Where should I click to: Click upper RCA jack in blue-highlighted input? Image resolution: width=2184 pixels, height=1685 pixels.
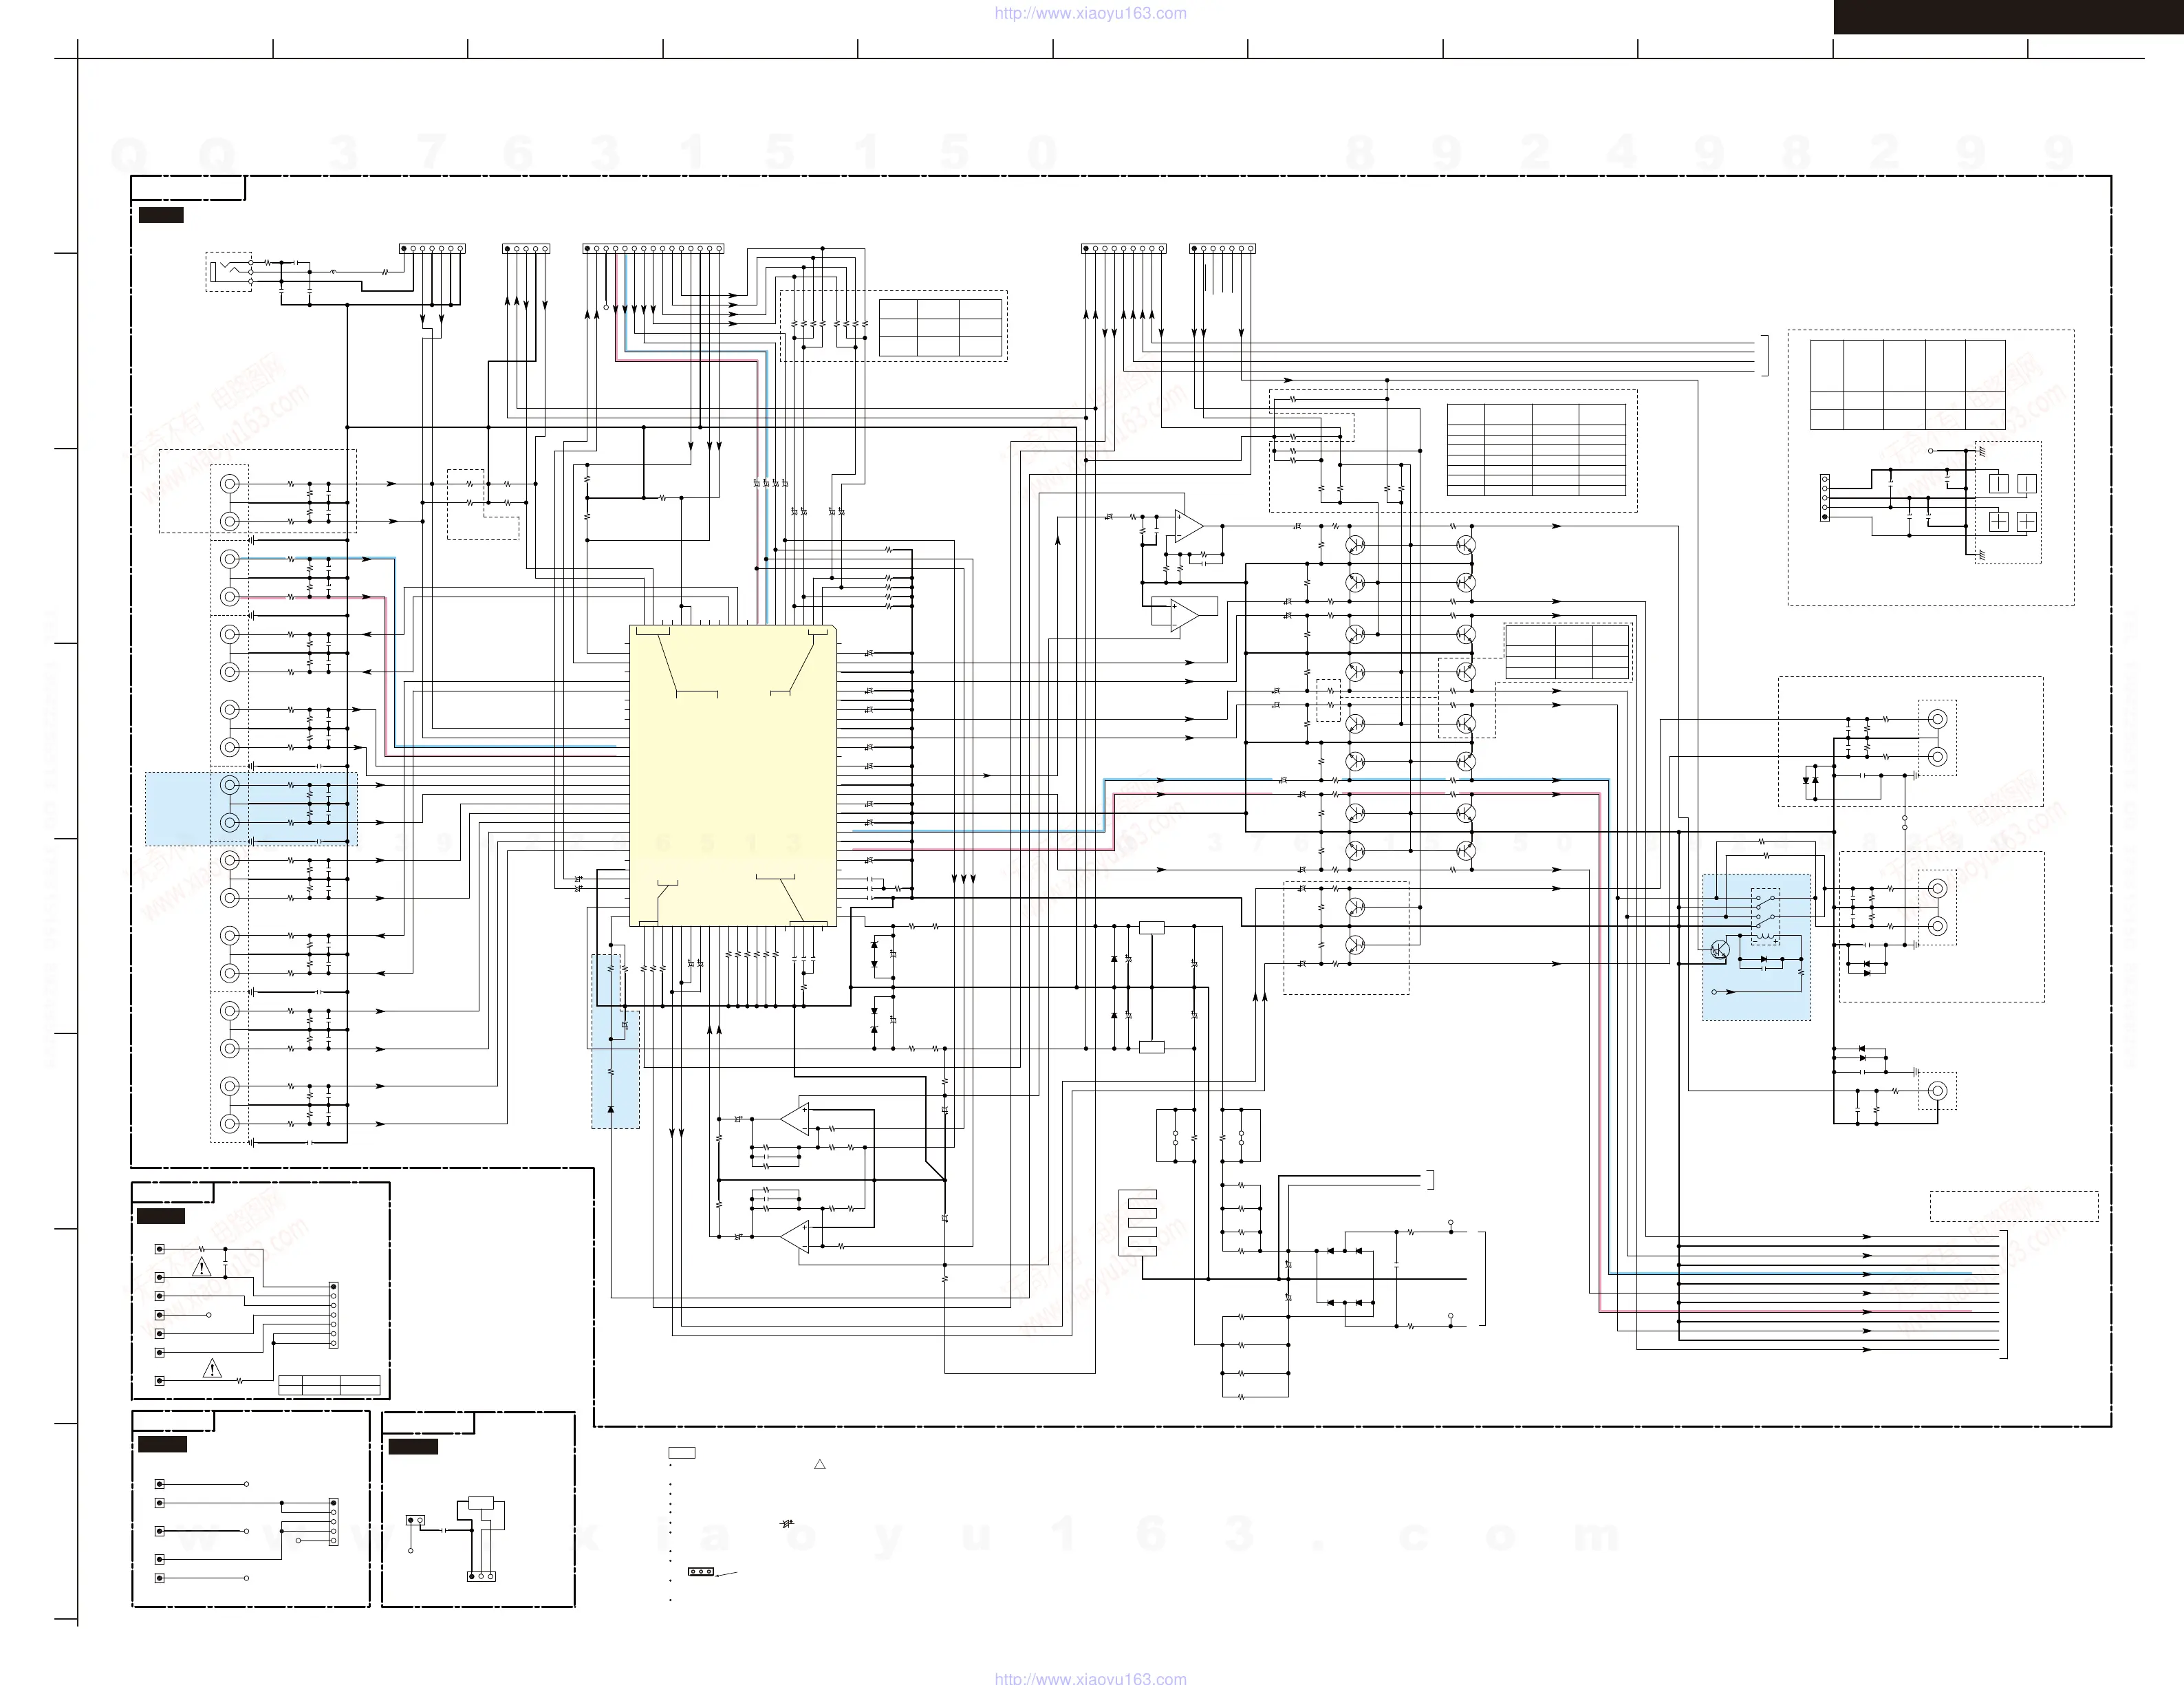point(230,785)
